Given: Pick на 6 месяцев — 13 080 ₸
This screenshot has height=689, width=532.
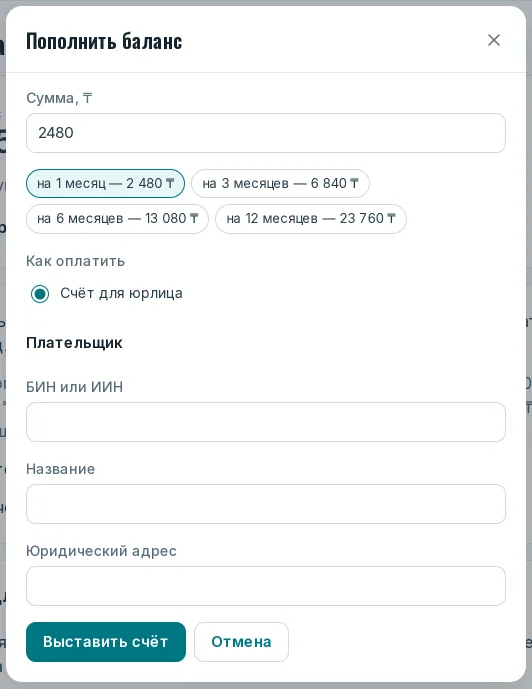Looking at the screenshot, I should pos(117,218).
